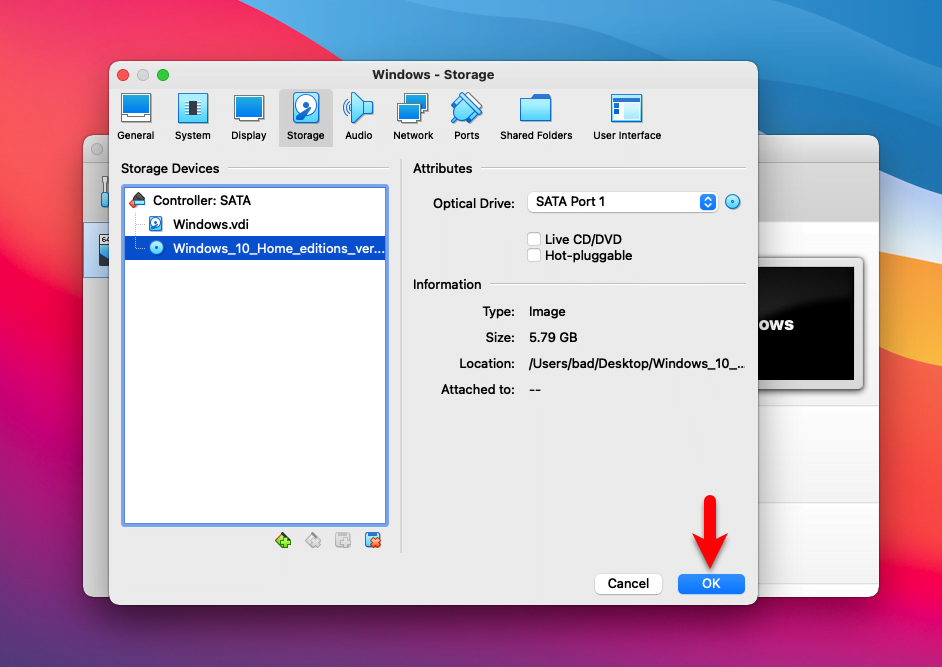Screen dimensions: 942x667
Task: Open the User Interface settings tab
Action: (x=627, y=118)
